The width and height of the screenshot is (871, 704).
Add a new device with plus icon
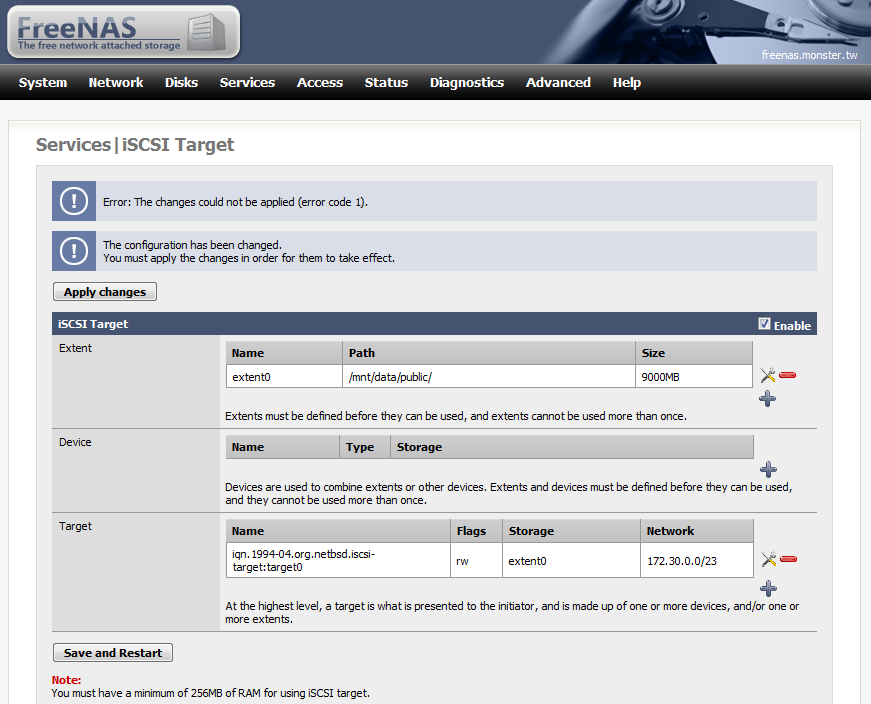[x=768, y=470]
